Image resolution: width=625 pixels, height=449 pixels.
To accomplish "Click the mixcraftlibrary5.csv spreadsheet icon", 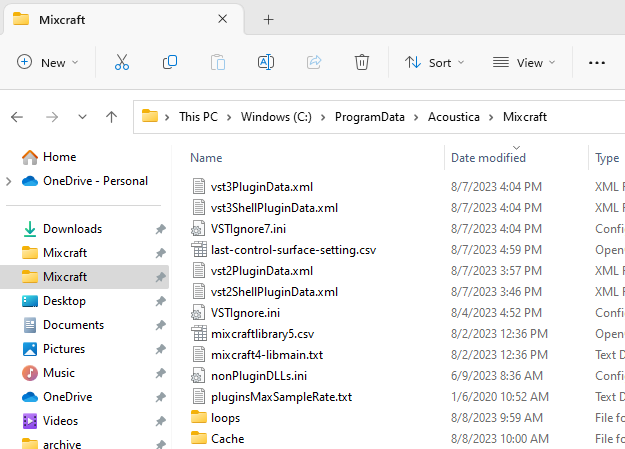I will click(199, 333).
